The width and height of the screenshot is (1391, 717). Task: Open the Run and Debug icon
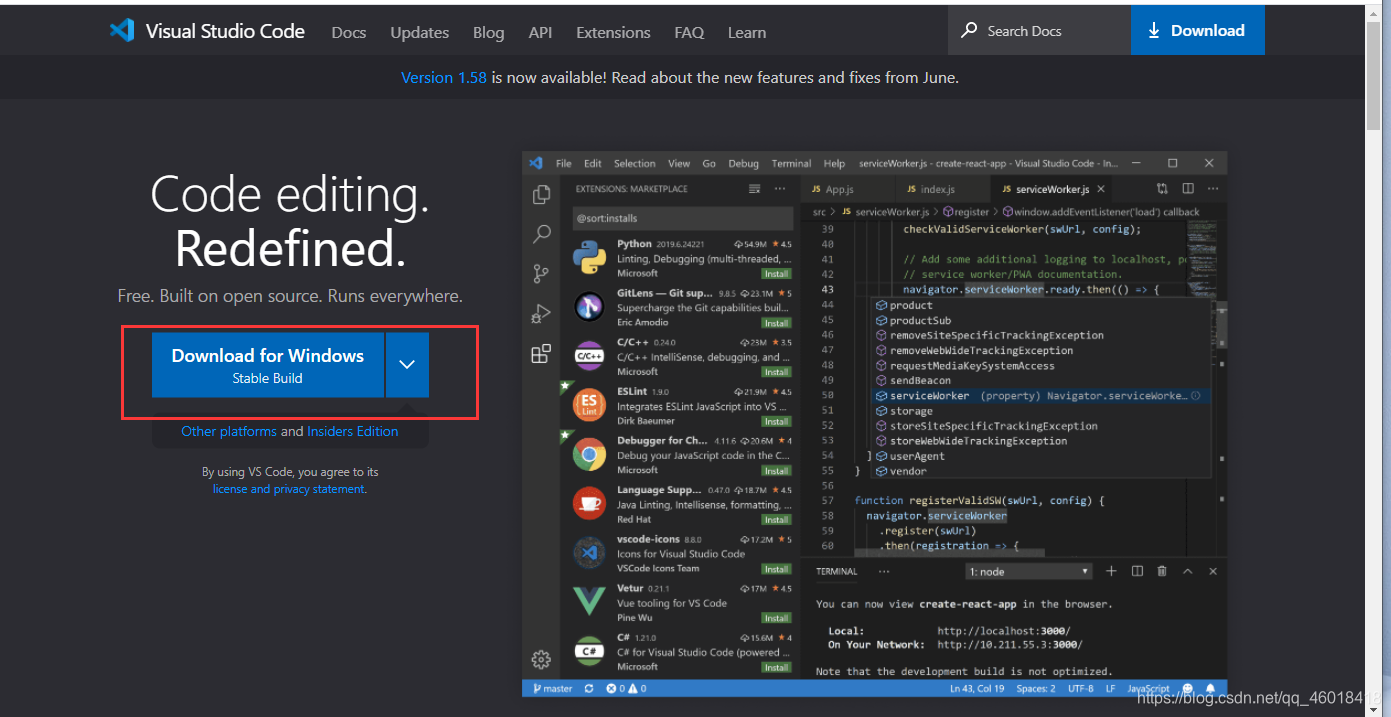[x=541, y=313]
